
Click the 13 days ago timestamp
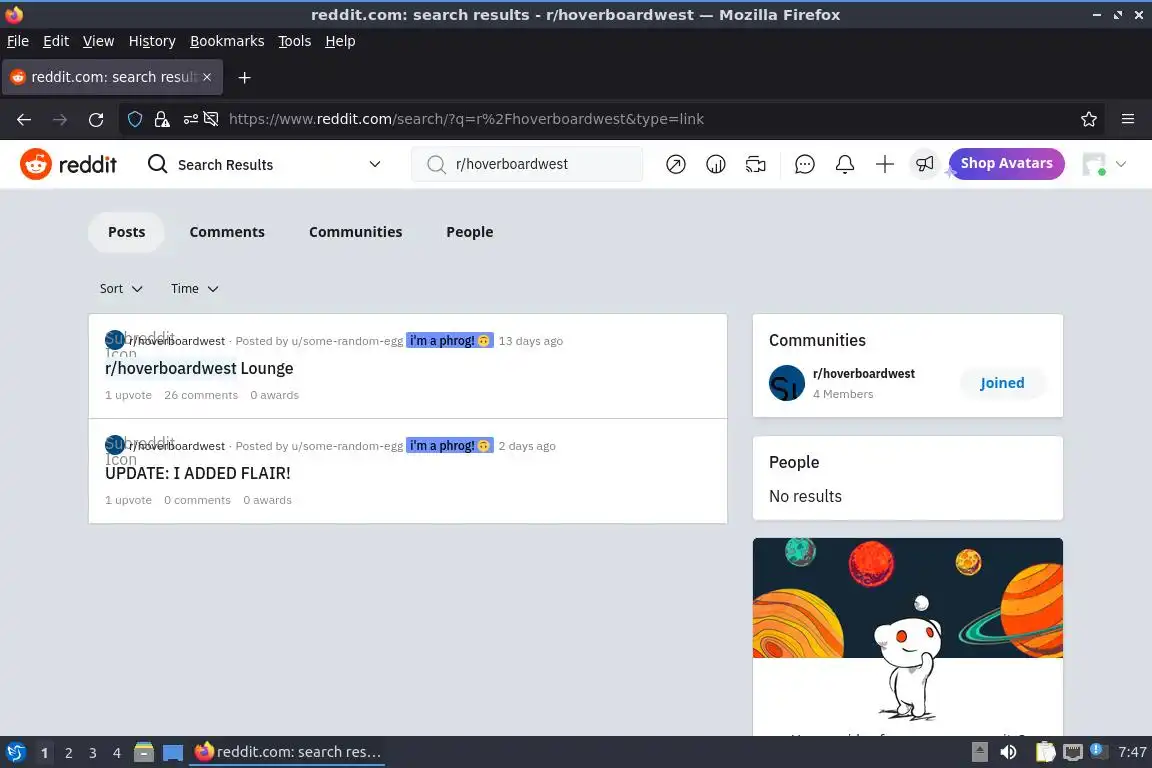click(x=530, y=341)
